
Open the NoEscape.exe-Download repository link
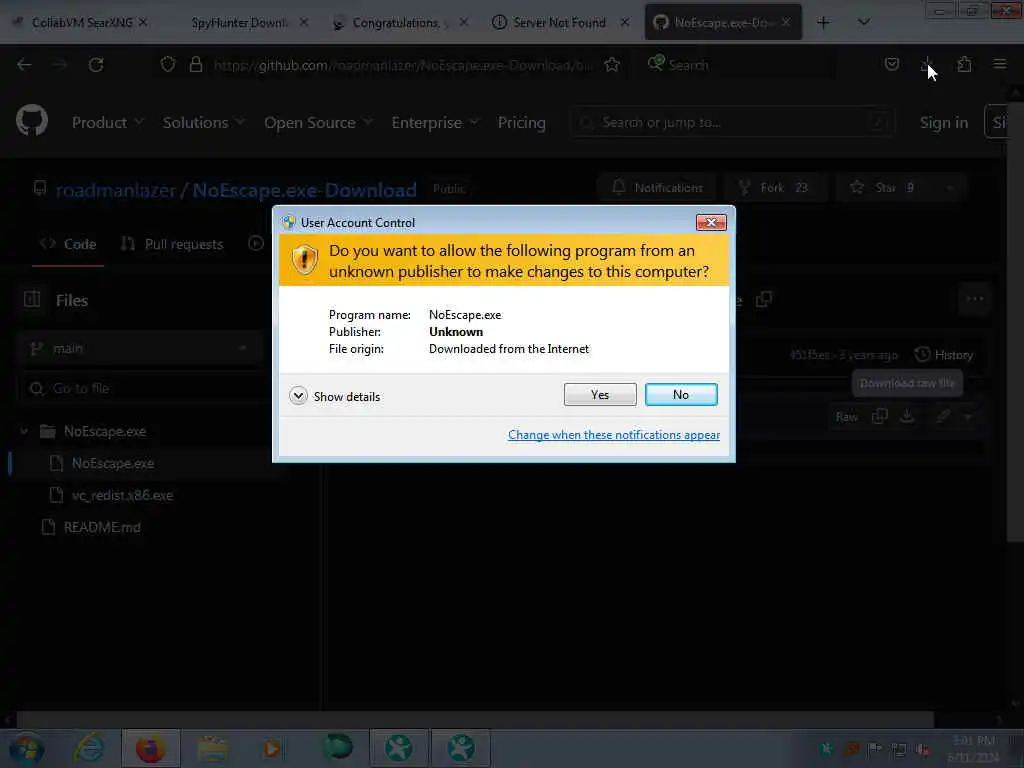(304, 190)
